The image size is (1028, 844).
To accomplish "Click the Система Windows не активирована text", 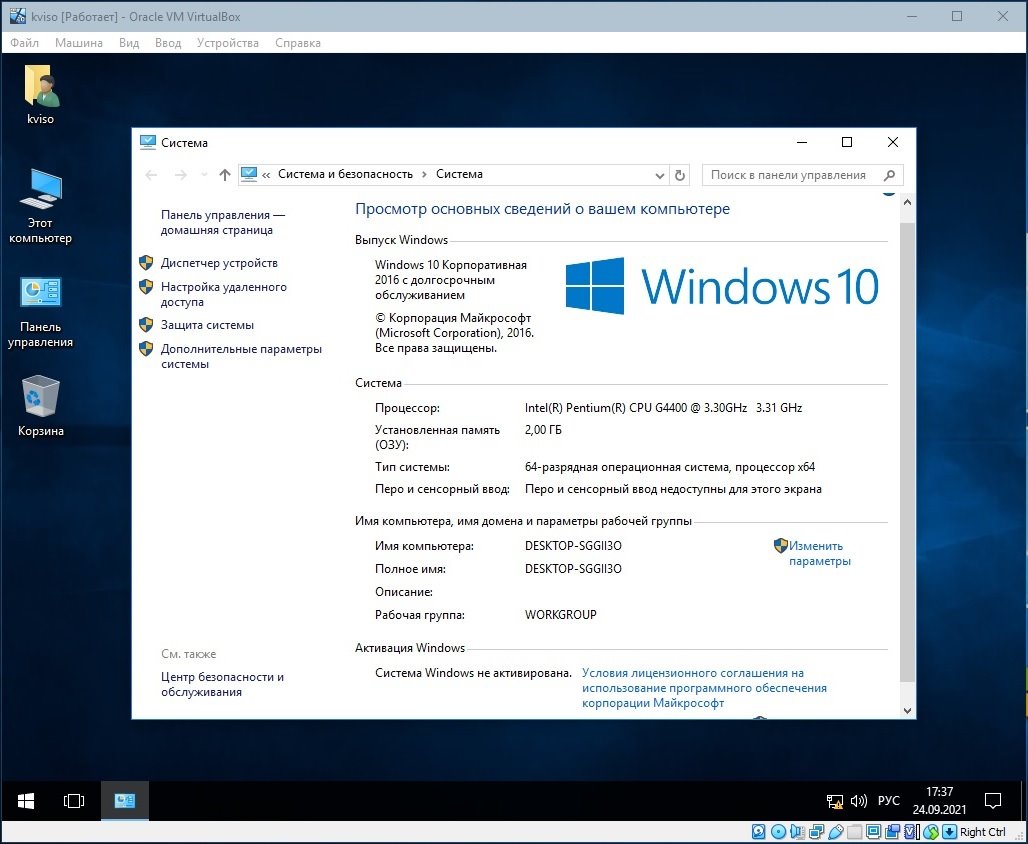I will pos(473,673).
